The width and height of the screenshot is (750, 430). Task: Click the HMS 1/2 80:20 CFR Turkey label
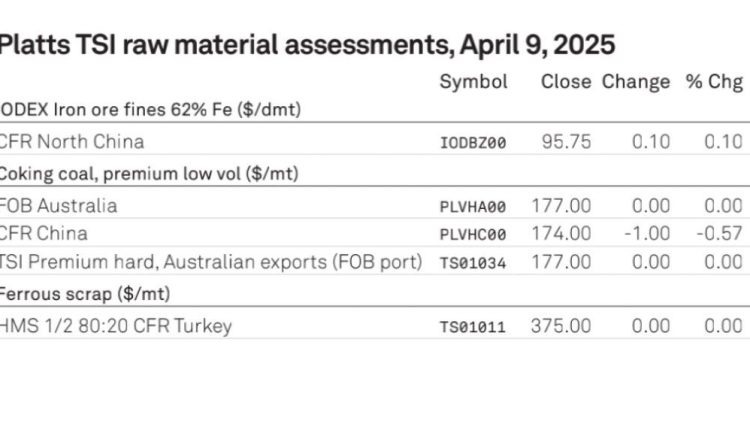[116, 326]
